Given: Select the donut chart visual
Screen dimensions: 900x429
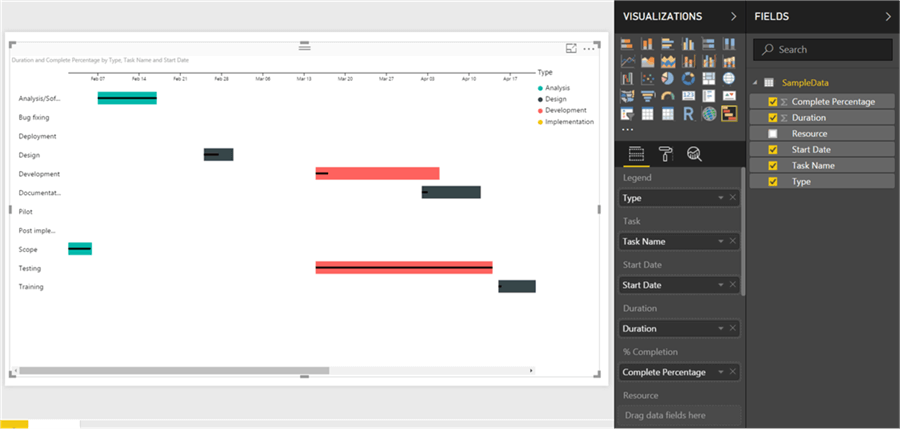Looking at the screenshot, I should coord(688,79).
